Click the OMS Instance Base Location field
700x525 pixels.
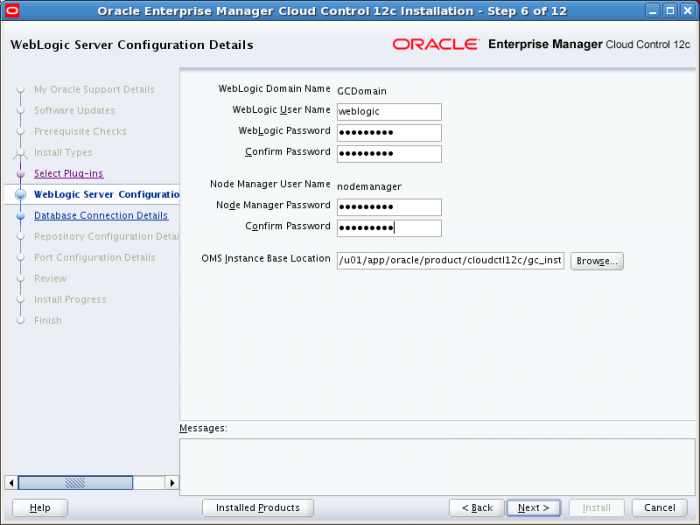pos(450,260)
